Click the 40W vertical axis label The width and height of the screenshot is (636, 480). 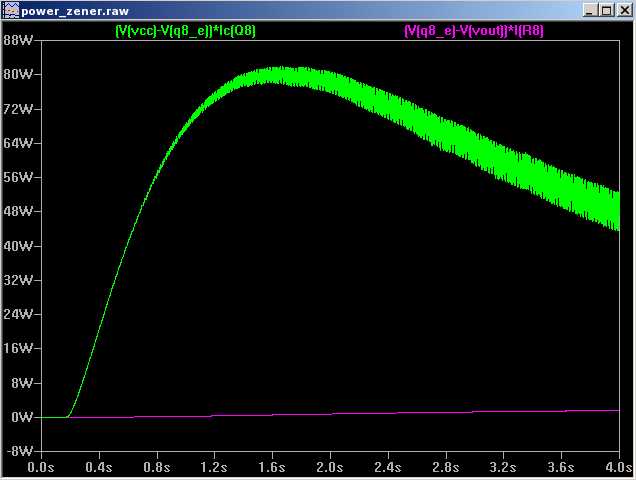coord(18,246)
